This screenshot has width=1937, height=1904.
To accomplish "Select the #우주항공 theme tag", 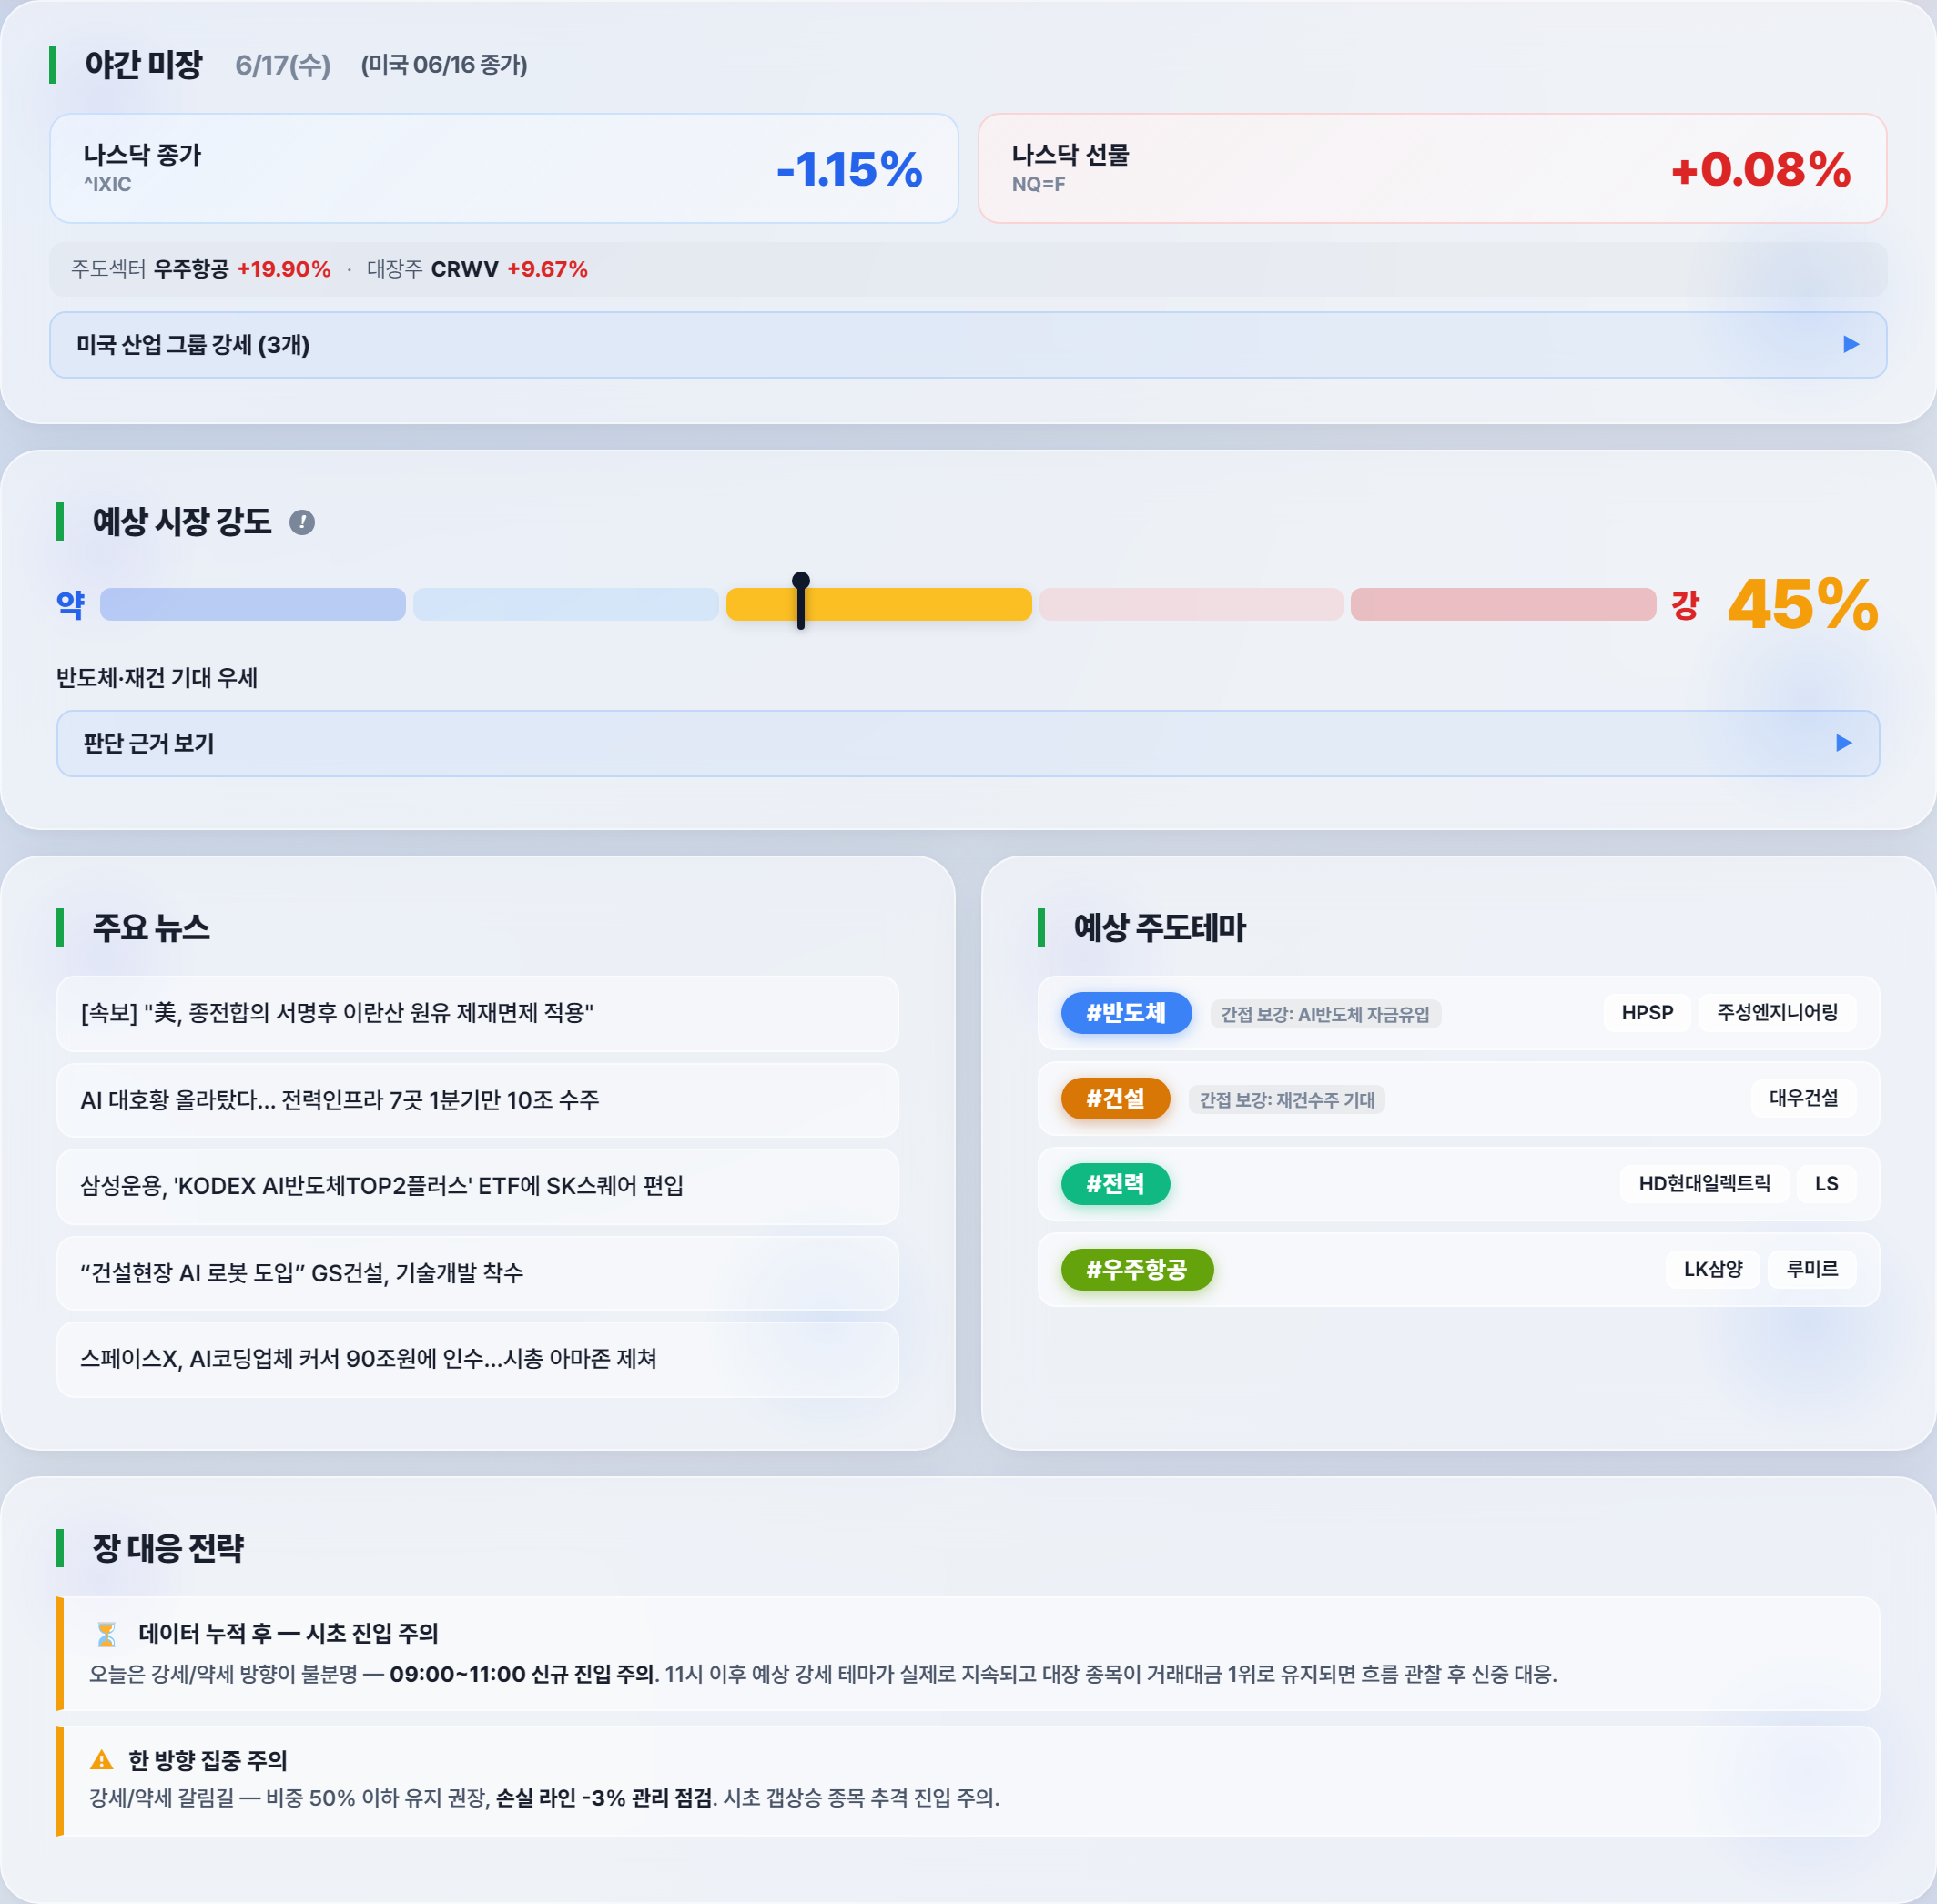I will click(x=1137, y=1270).
